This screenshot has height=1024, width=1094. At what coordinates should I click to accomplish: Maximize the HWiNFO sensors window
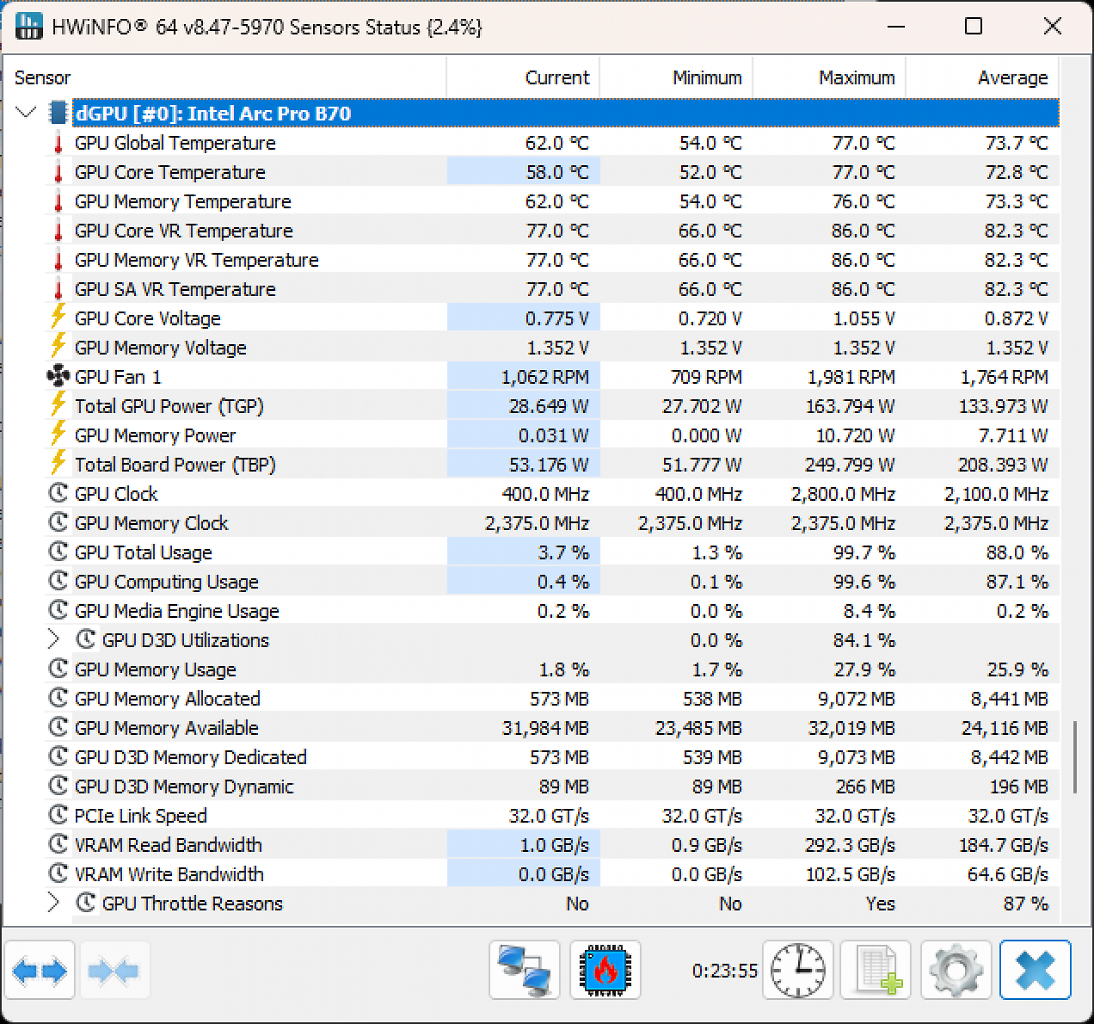click(x=973, y=27)
